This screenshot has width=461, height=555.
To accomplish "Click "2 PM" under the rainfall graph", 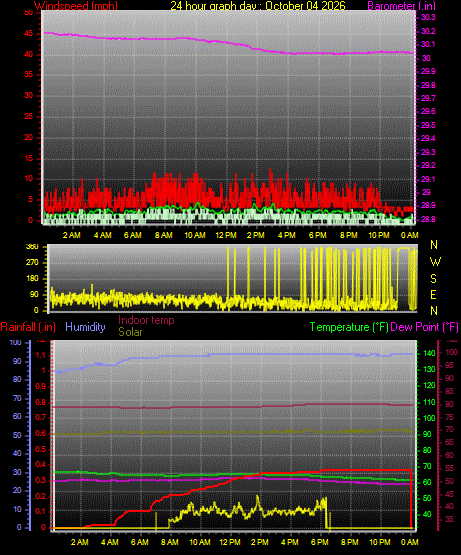I will point(260,542).
